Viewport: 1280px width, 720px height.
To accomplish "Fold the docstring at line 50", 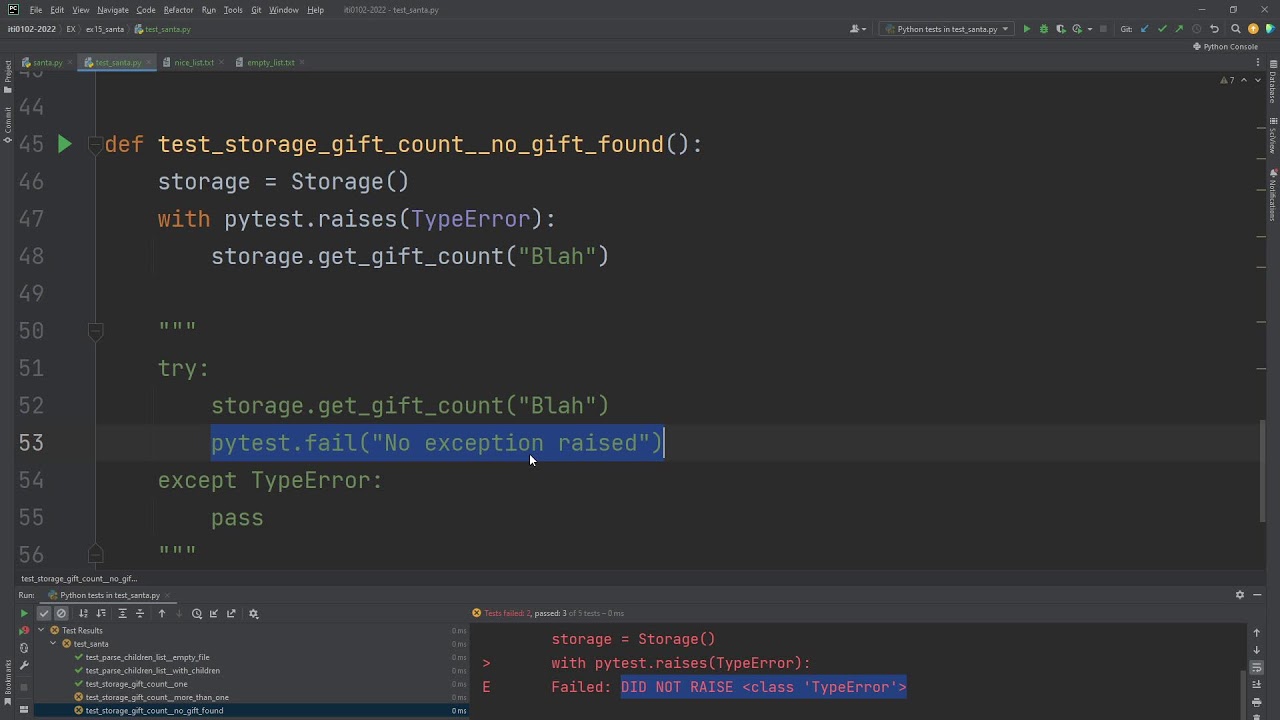I will click(x=95, y=331).
